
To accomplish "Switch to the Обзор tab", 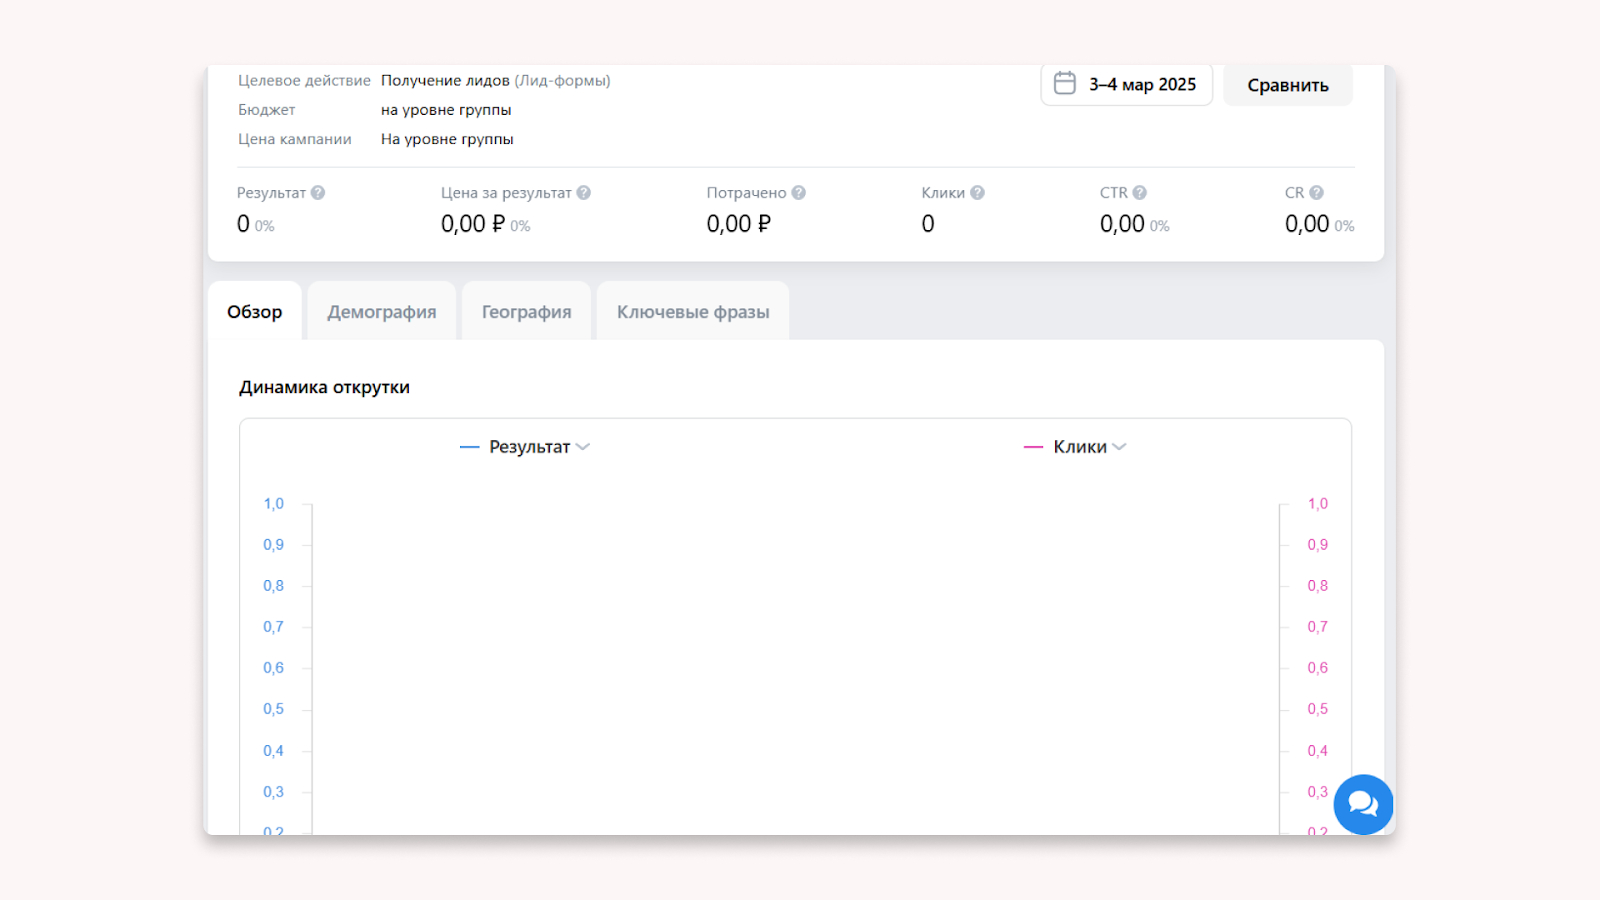I will (255, 312).
